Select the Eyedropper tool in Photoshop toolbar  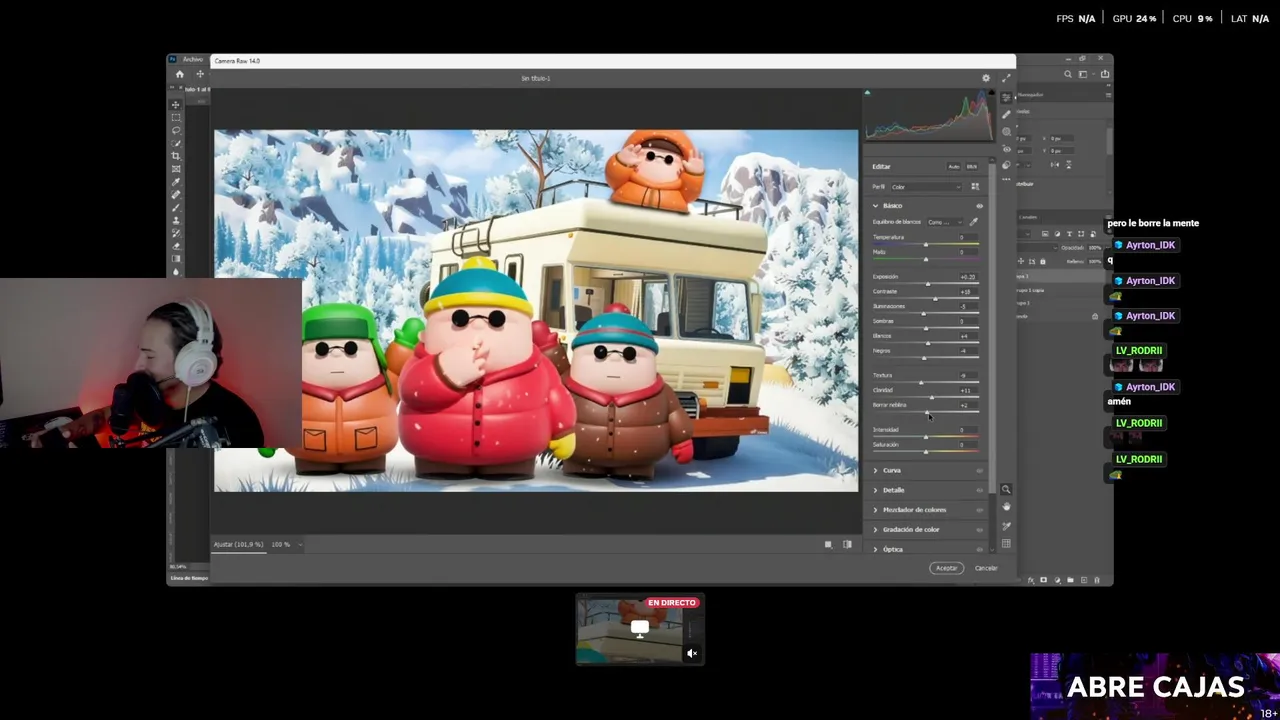click(176, 182)
